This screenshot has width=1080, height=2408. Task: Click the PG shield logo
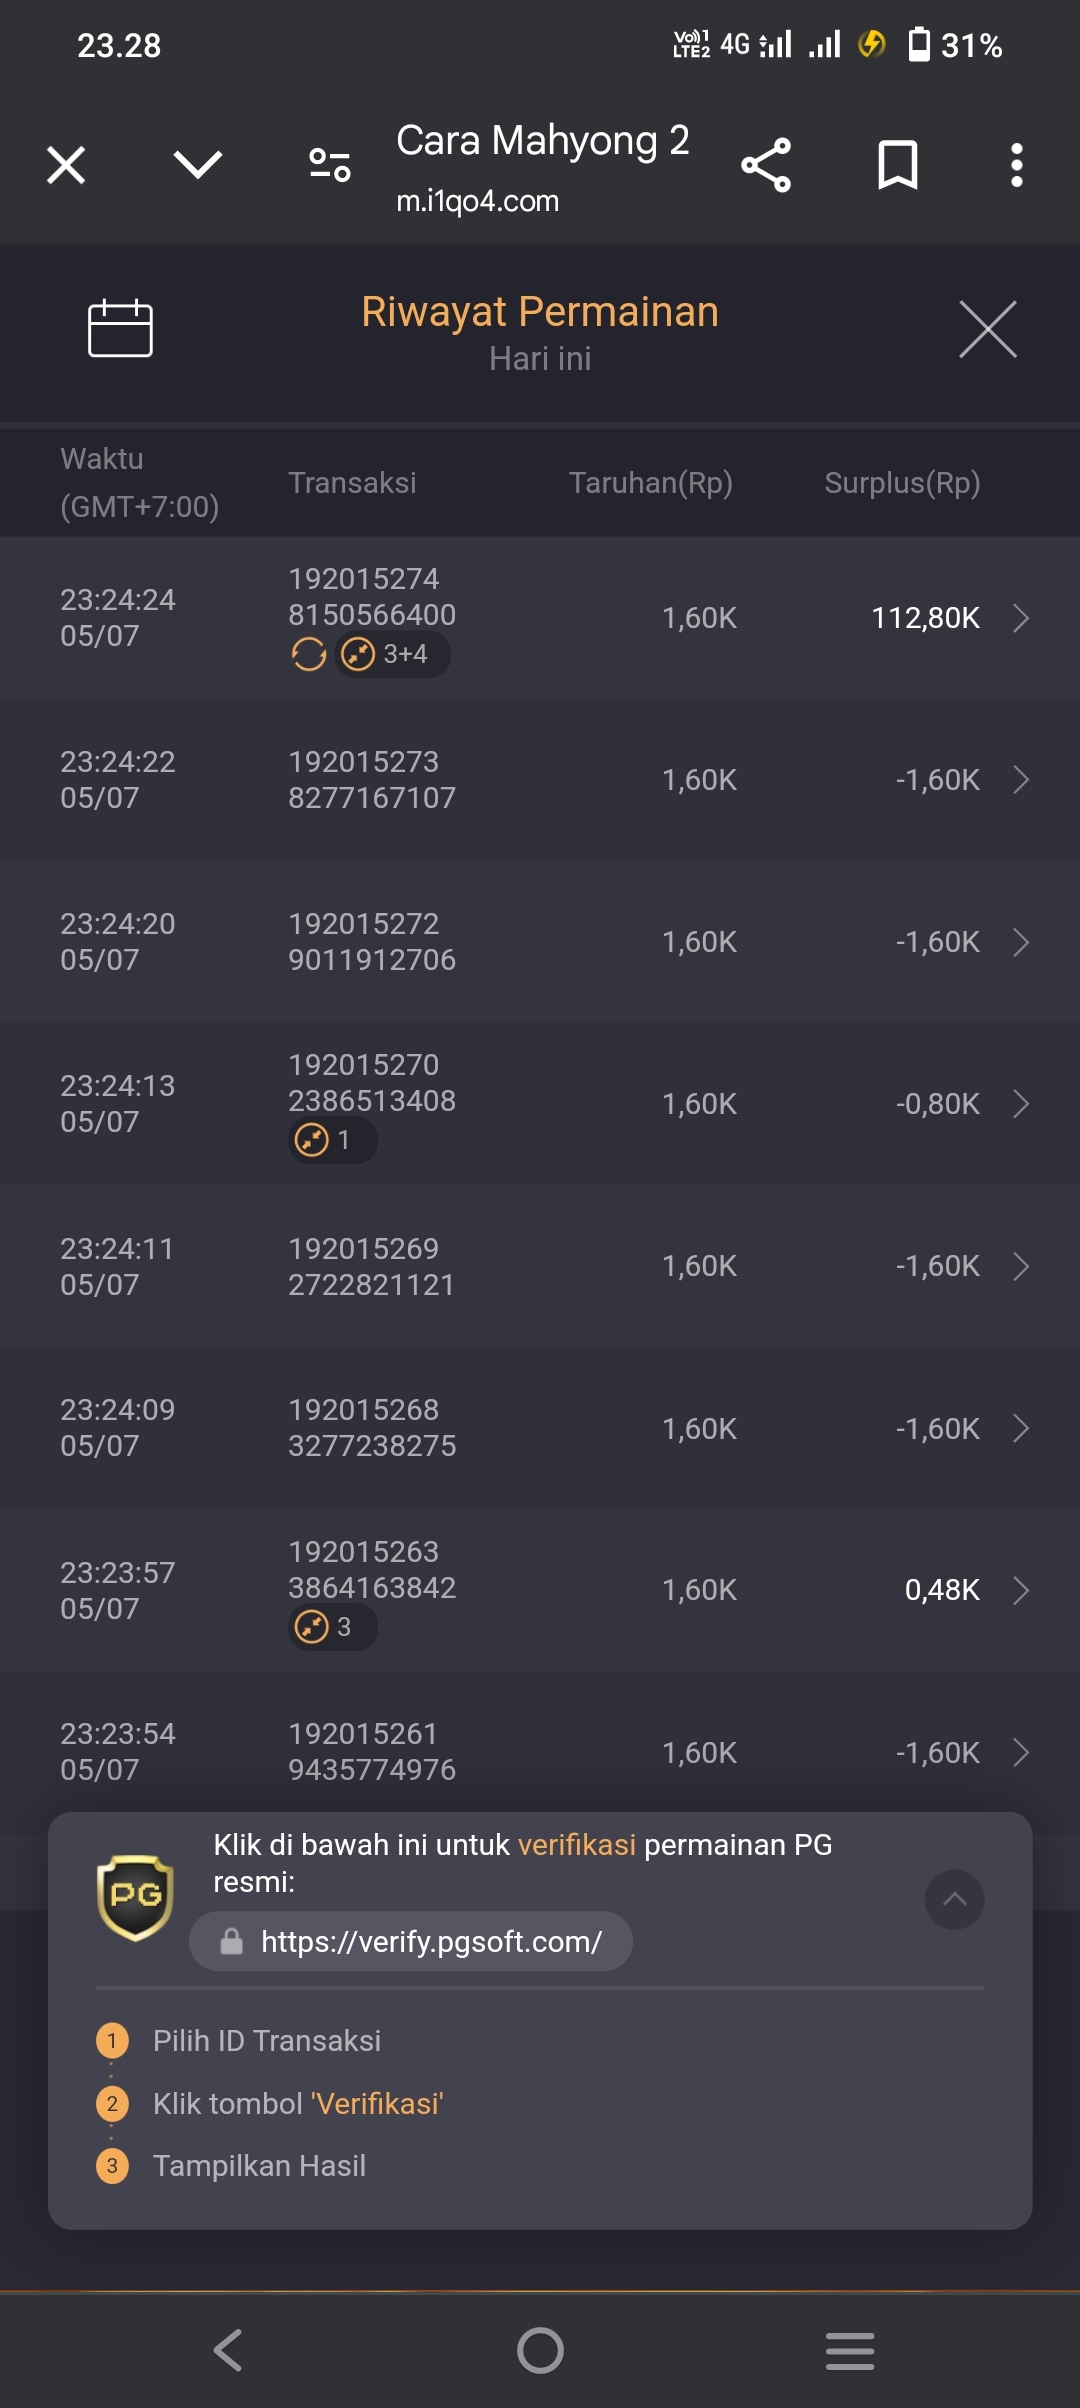135,1897
